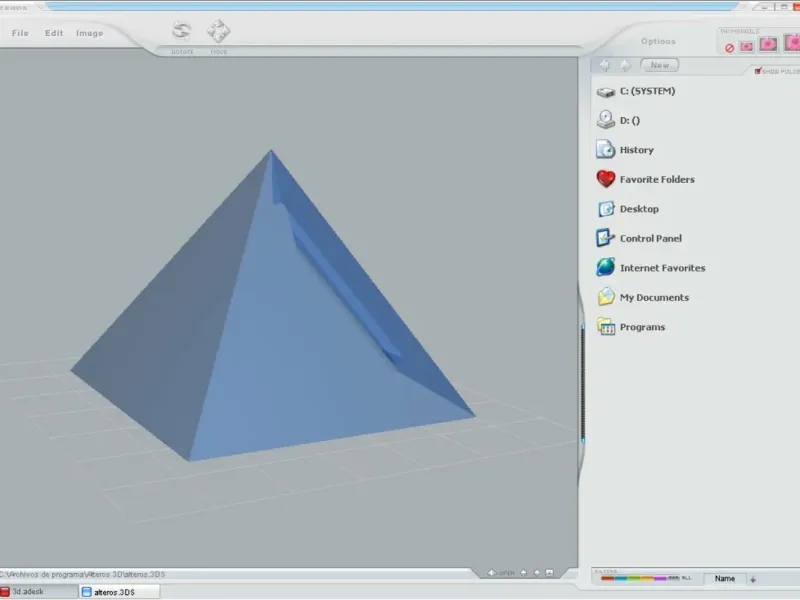The height and width of the screenshot is (600, 800).
Task: Select the blue filter color
Action: pos(620,578)
